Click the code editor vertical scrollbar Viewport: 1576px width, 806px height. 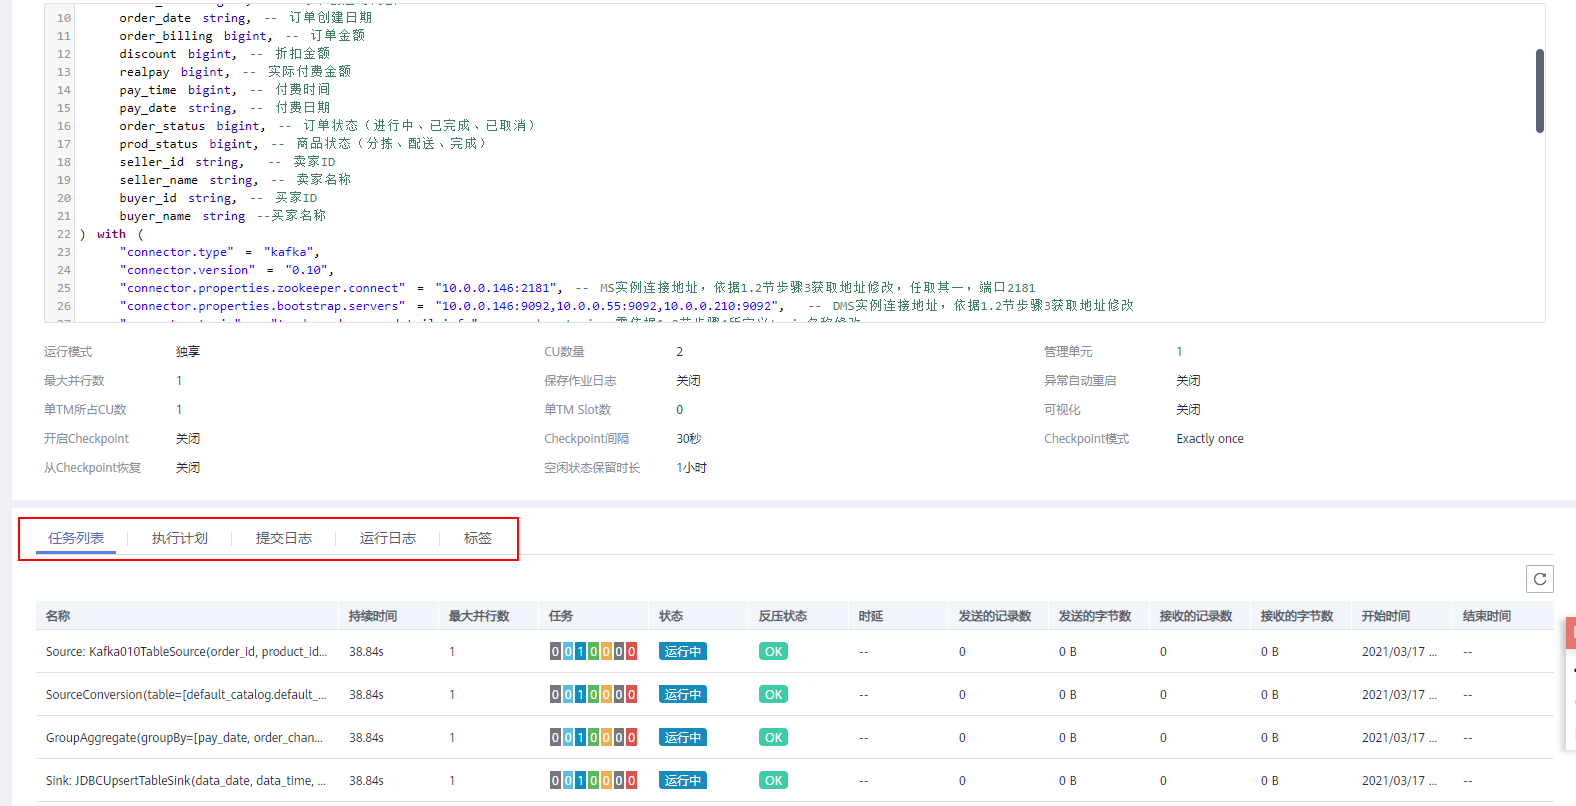pos(1540,91)
